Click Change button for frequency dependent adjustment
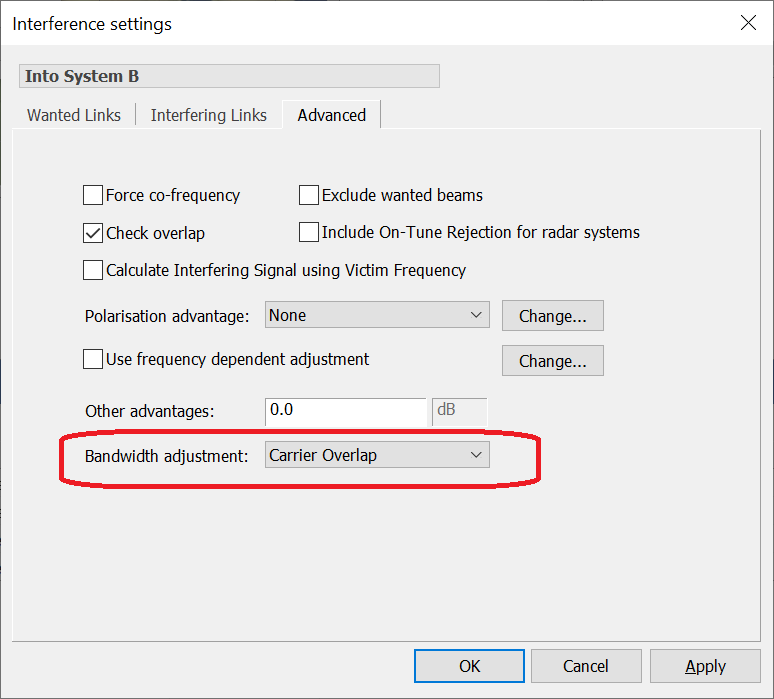774x699 pixels. 553,361
